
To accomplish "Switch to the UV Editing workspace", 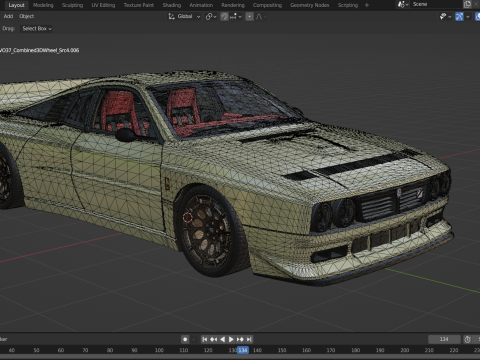I will coord(103,5).
